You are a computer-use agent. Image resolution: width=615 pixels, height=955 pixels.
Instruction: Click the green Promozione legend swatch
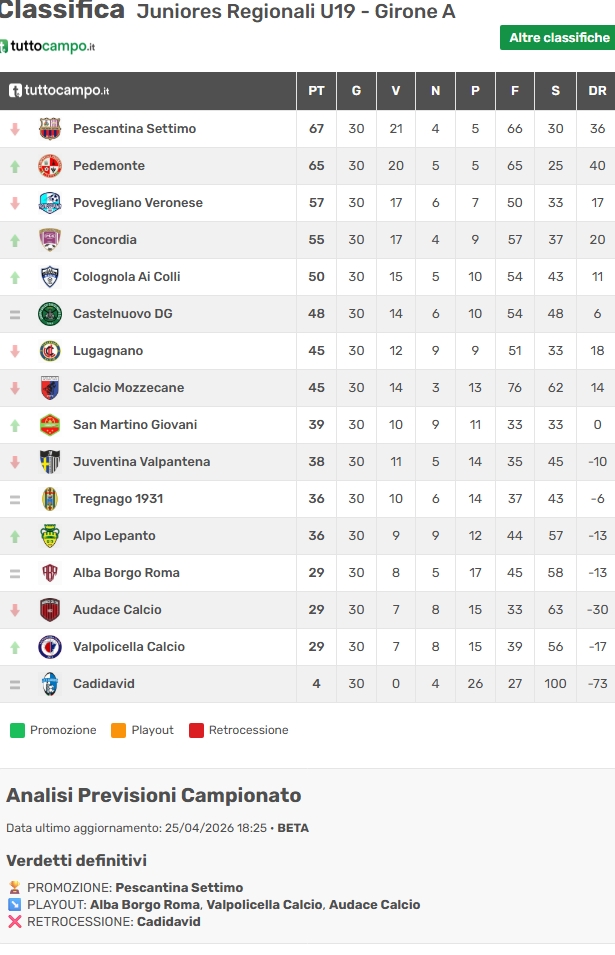pyautogui.click(x=17, y=730)
